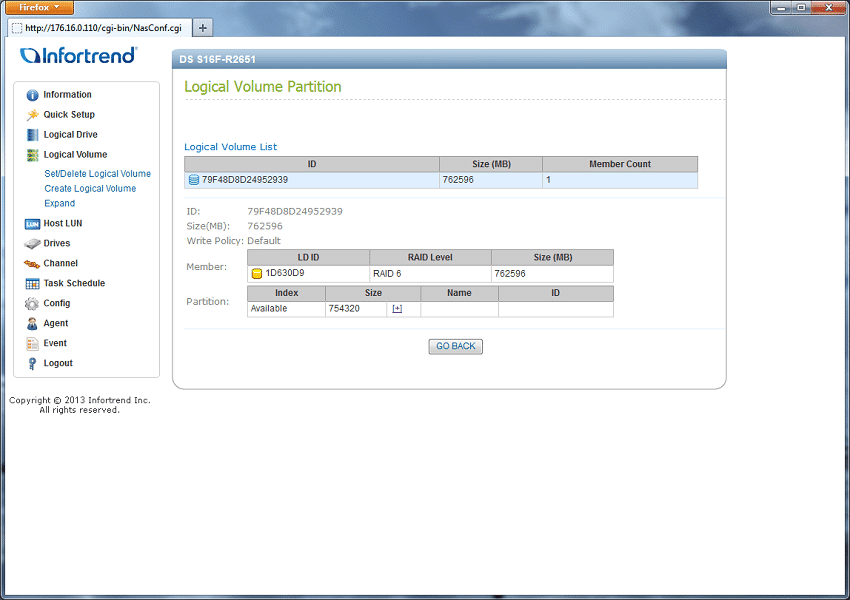
Task: Click the 762596 size in volume list
Action: (x=458, y=180)
